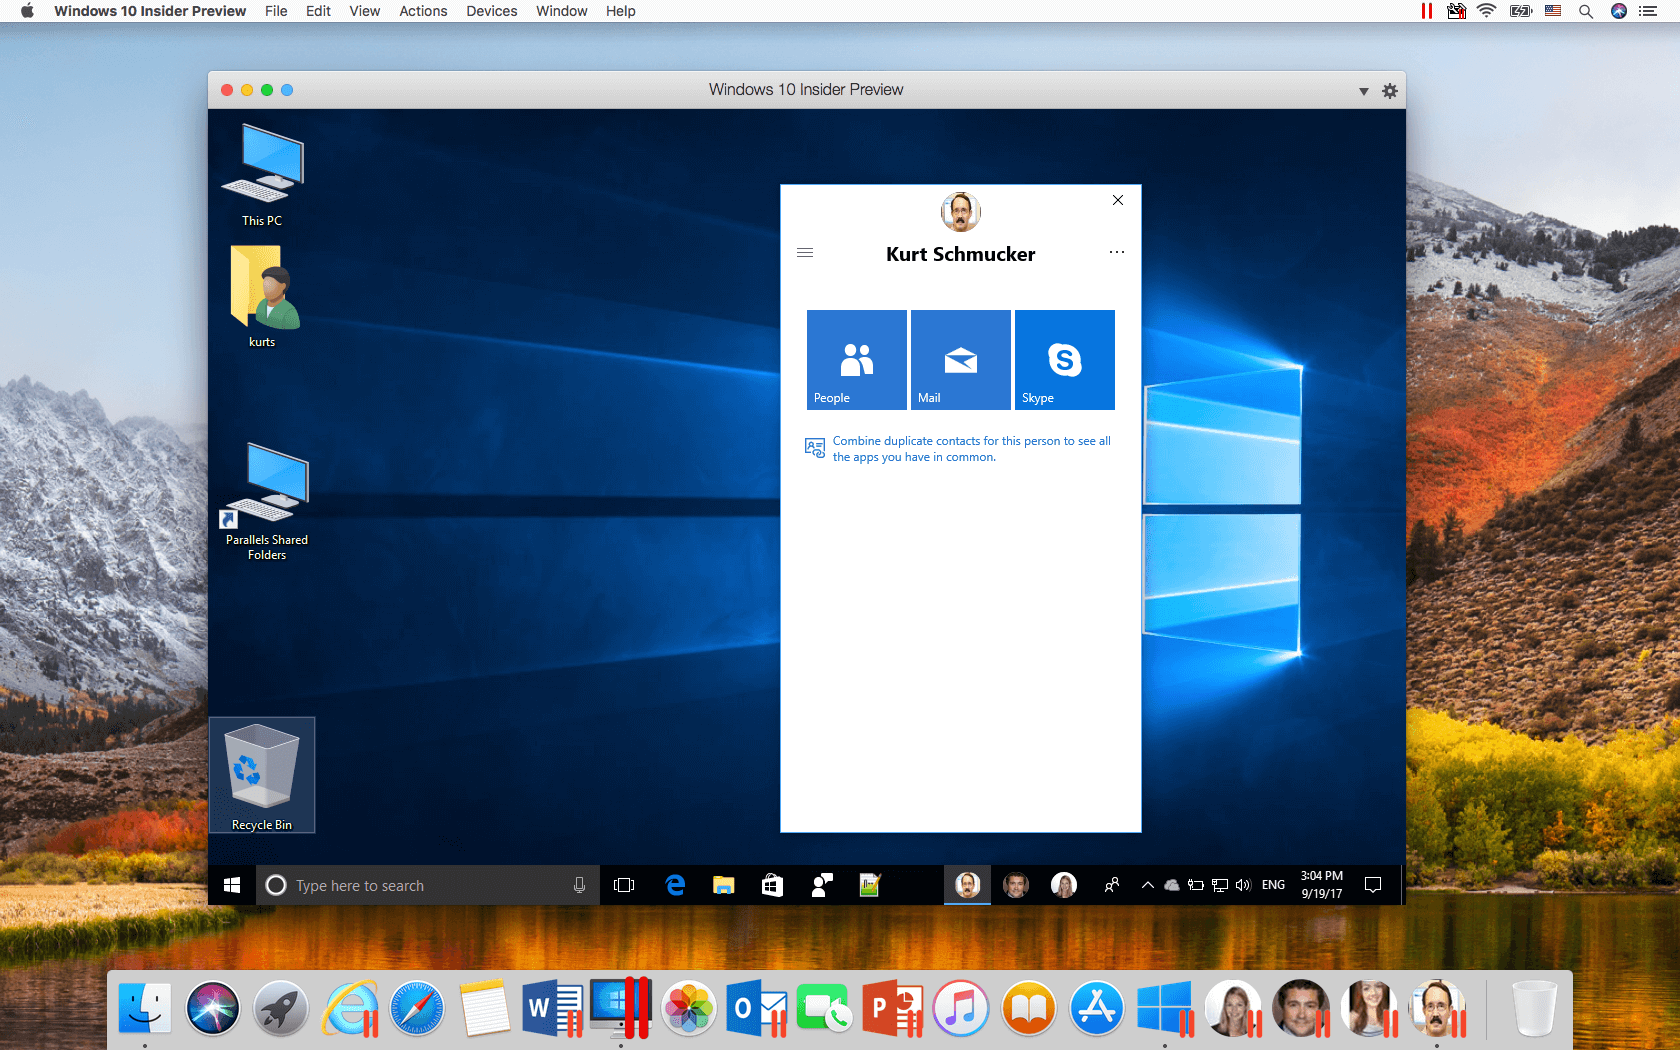Launch Safari from the Dock
Image resolution: width=1680 pixels, height=1050 pixels.
(417, 1008)
